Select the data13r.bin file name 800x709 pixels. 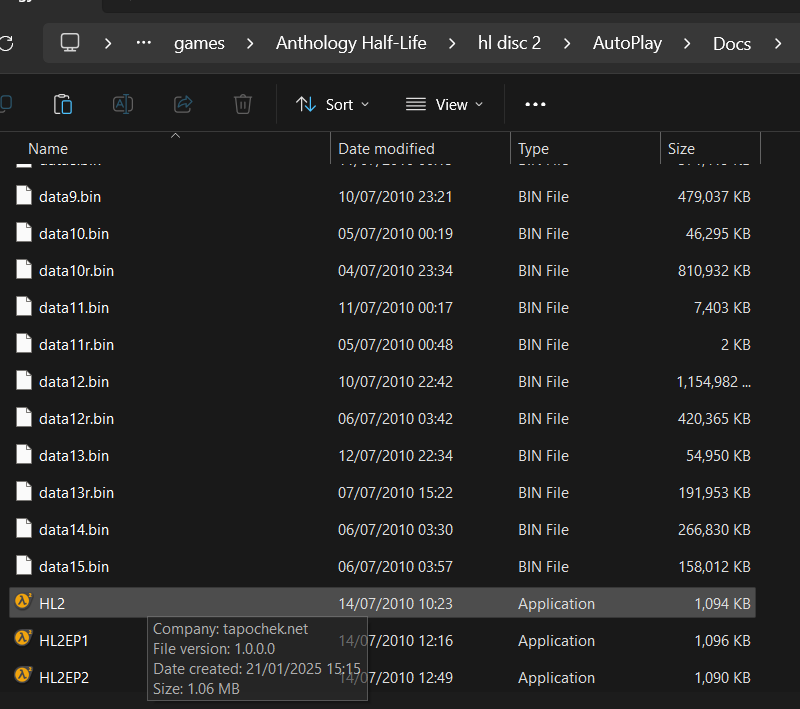[x=77, y=493]
